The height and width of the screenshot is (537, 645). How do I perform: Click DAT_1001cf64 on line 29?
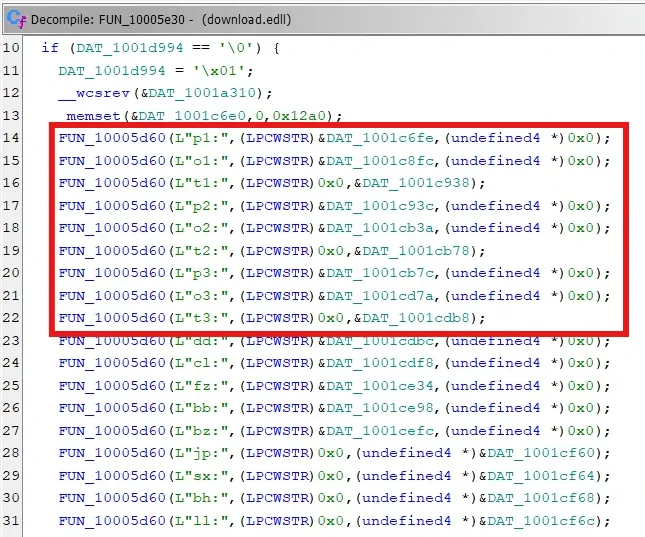[541, 476]
